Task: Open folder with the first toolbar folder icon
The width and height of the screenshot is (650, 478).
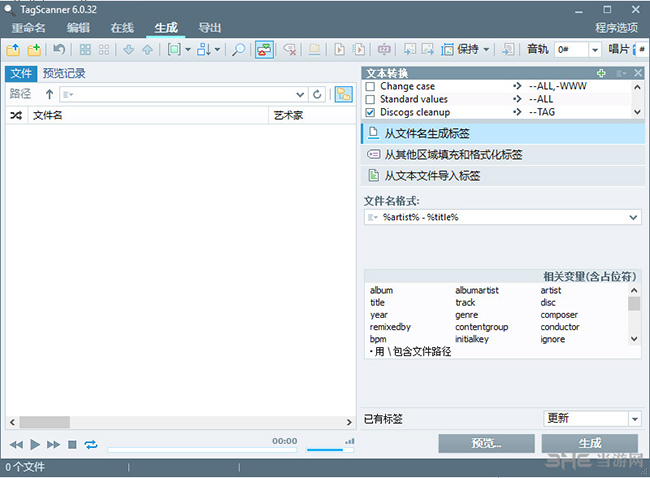Action: pyautogui.click(x=13, y=50)
